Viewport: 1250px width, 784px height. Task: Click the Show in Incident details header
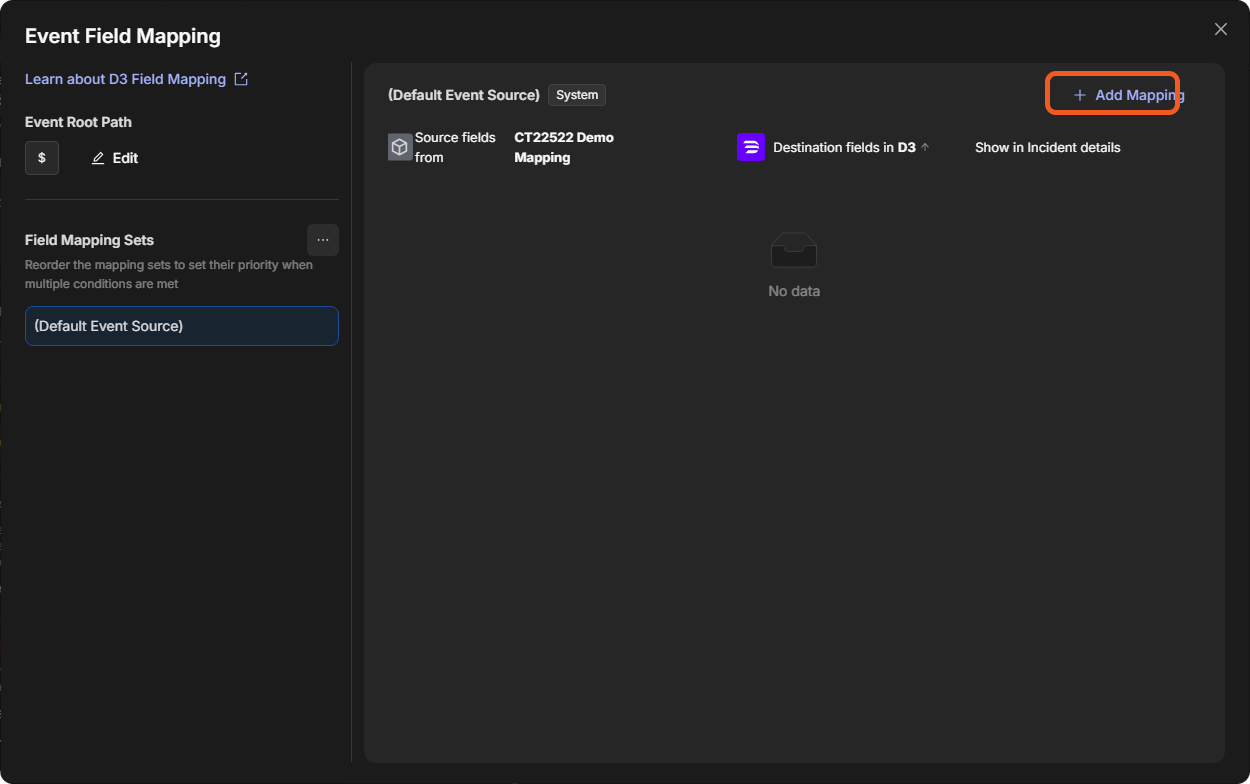[1048, 147]
